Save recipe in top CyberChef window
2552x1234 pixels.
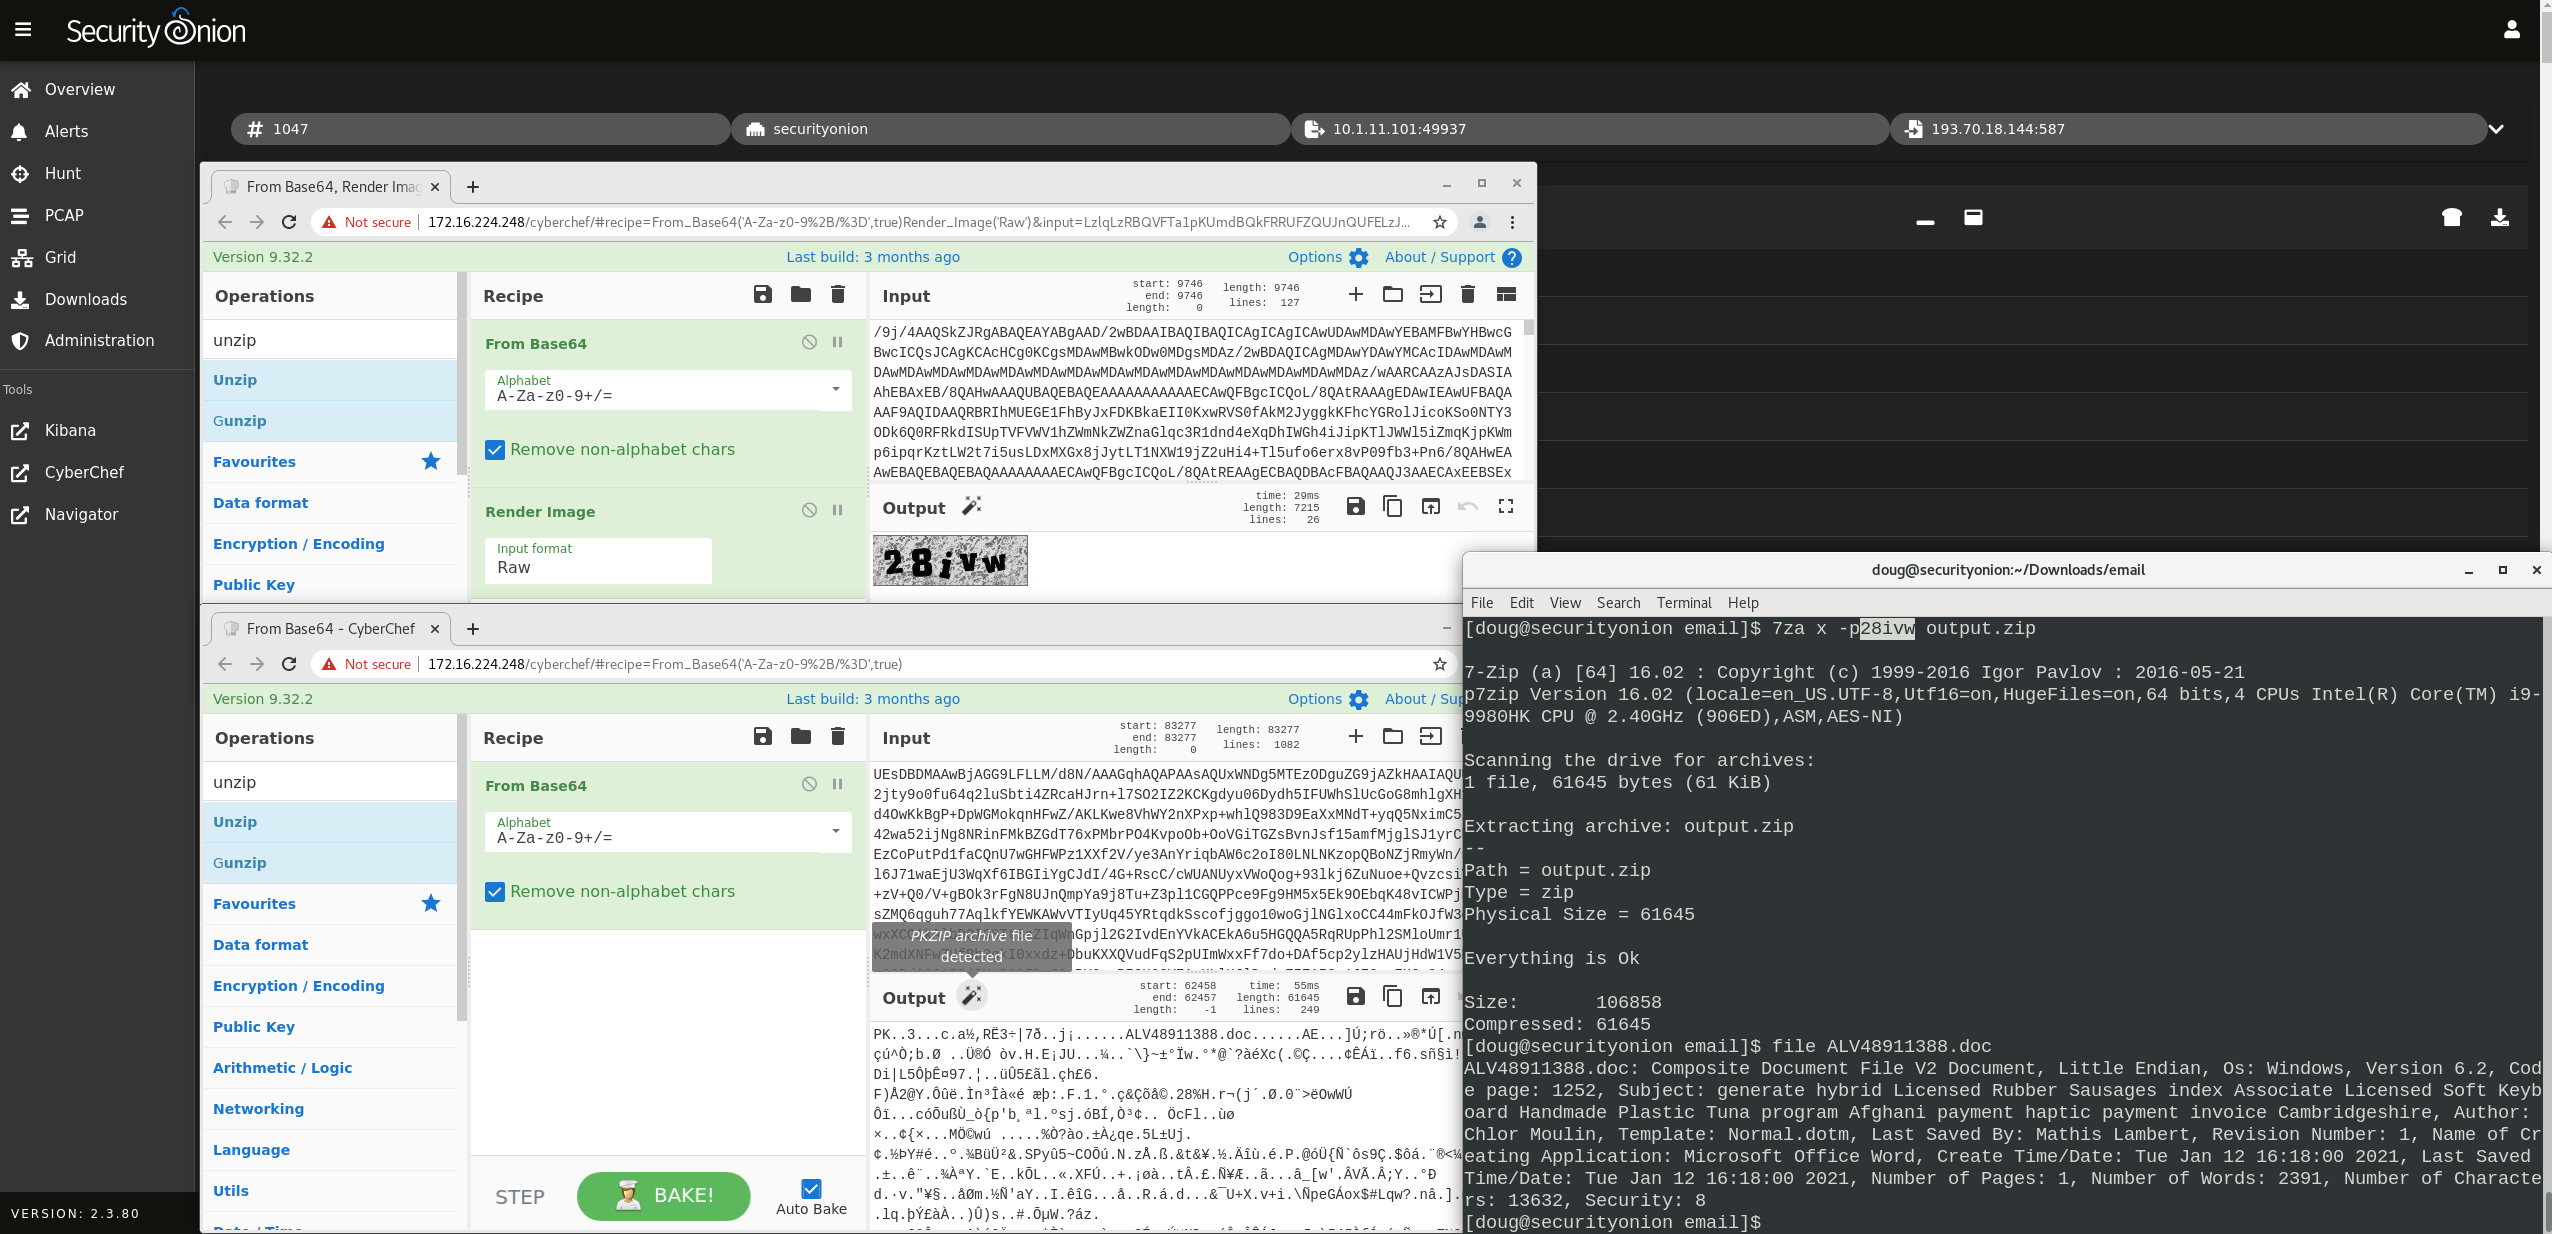click(762, 294)
